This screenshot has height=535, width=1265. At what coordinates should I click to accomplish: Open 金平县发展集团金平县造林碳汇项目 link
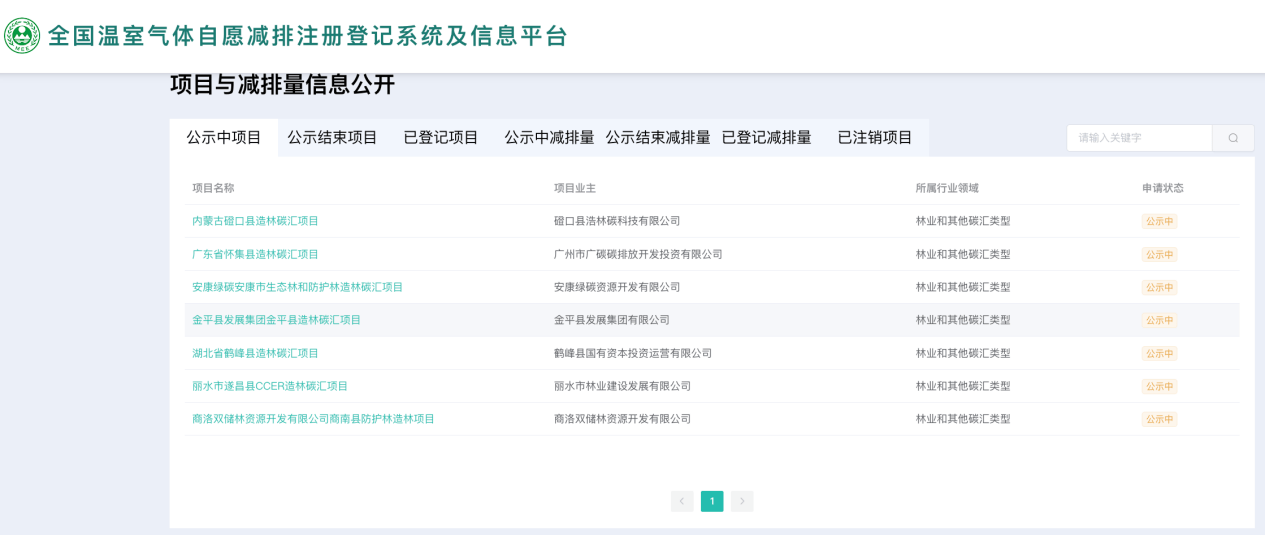(276, 320)
